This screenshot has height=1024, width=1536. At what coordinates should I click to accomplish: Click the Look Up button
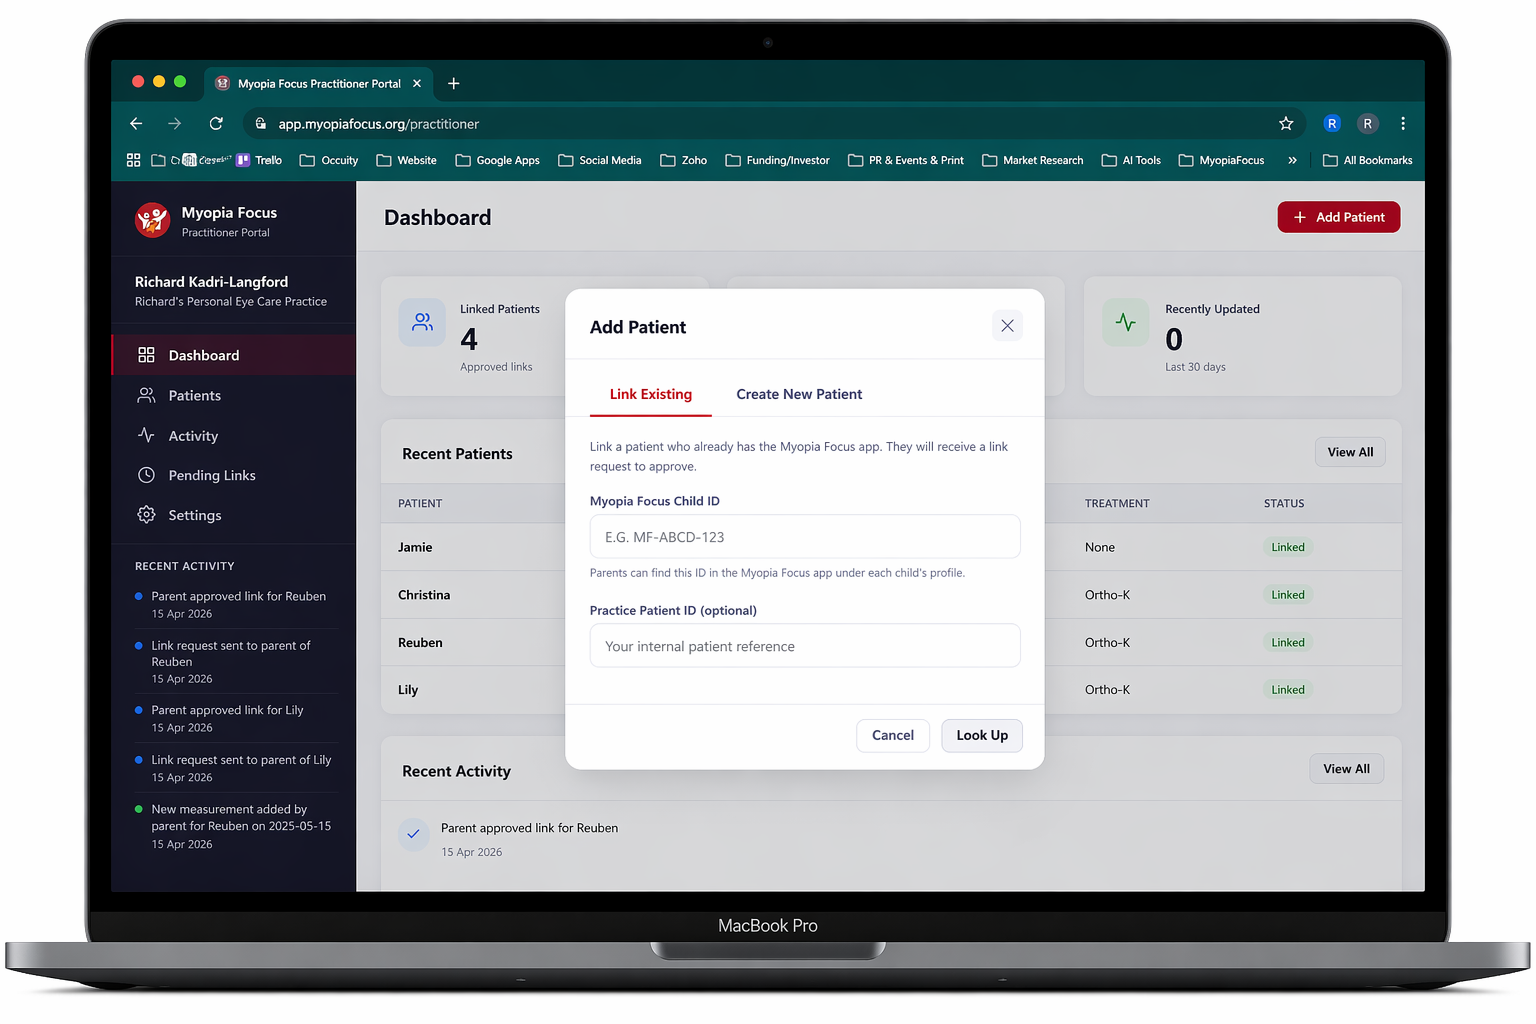982,735
